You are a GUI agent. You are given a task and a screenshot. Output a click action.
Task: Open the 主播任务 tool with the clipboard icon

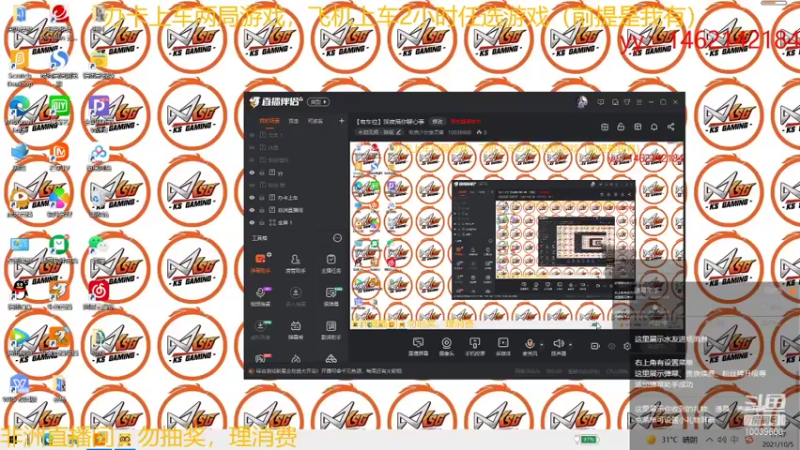[x=331, y=263]
